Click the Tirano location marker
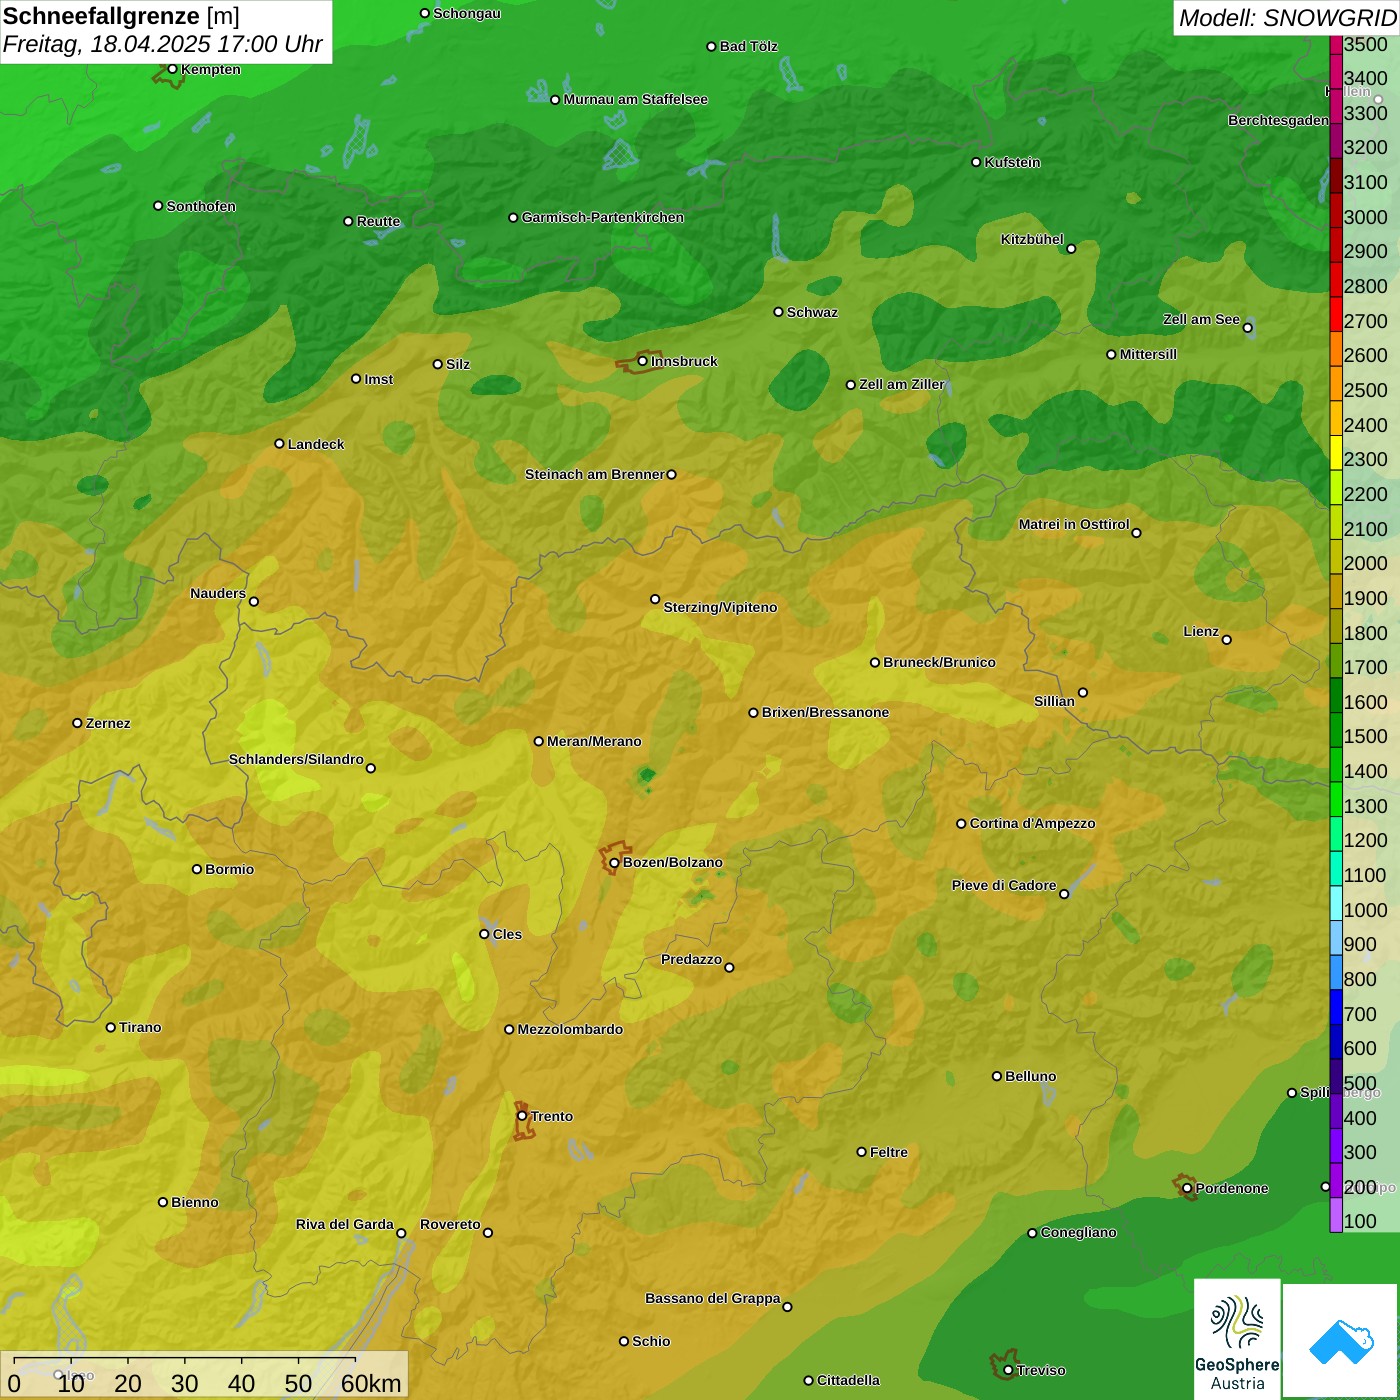 [x=111, y=1027]
